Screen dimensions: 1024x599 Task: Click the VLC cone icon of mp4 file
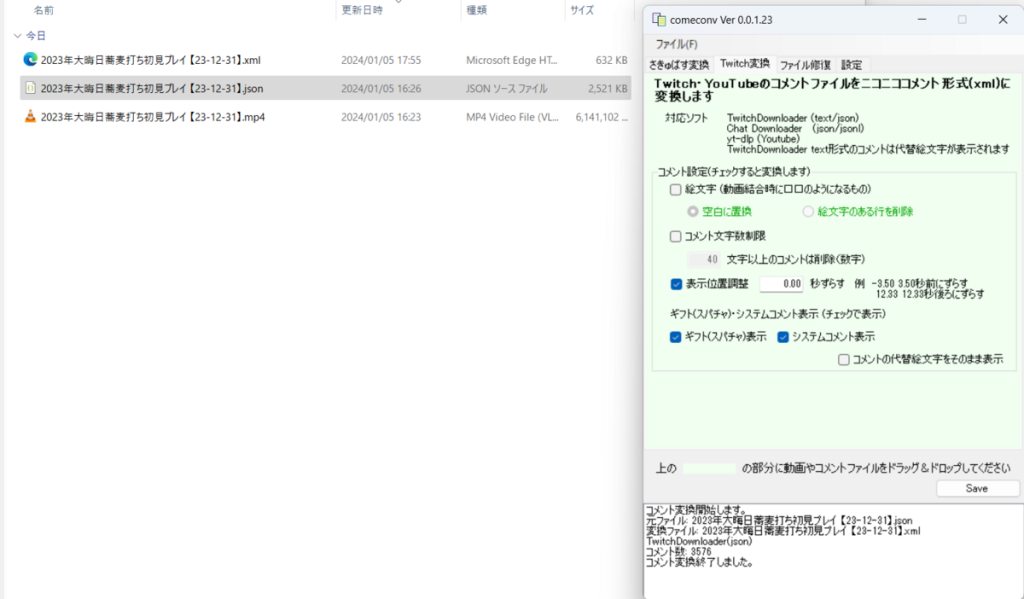(30, 117)
